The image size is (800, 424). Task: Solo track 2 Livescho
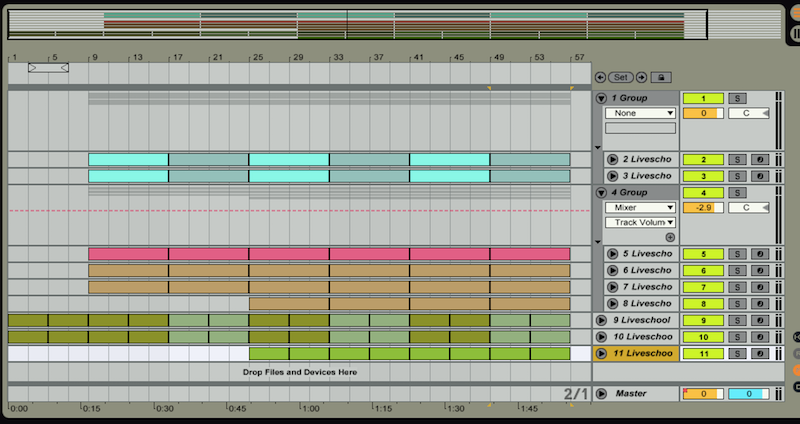click(737, 160)
